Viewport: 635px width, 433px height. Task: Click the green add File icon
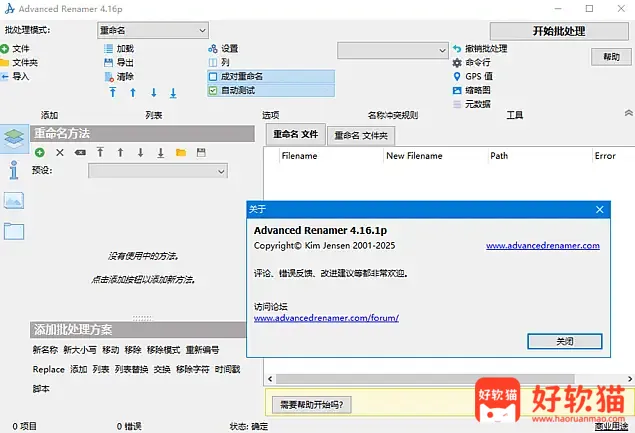[x=4, y=49]
